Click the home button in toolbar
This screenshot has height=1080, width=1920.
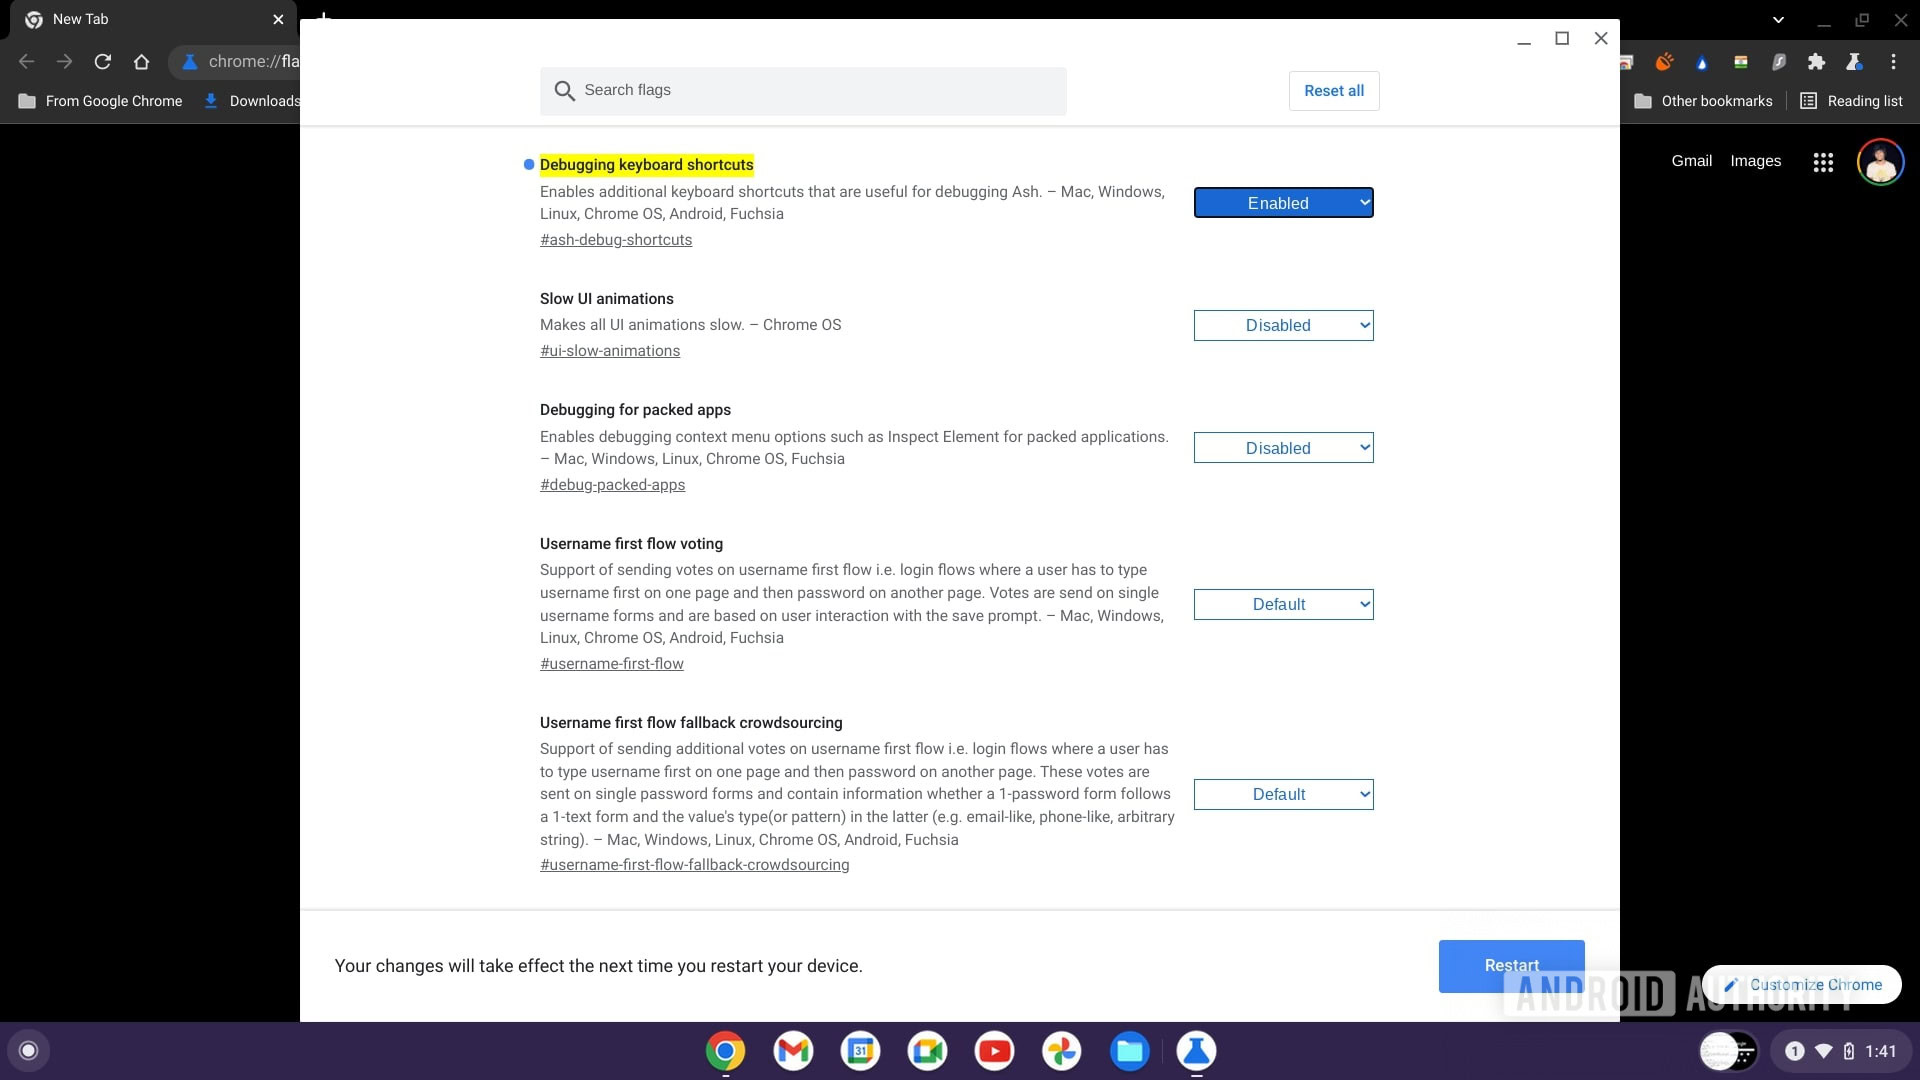pyautogui.click(x=141, y=62)
